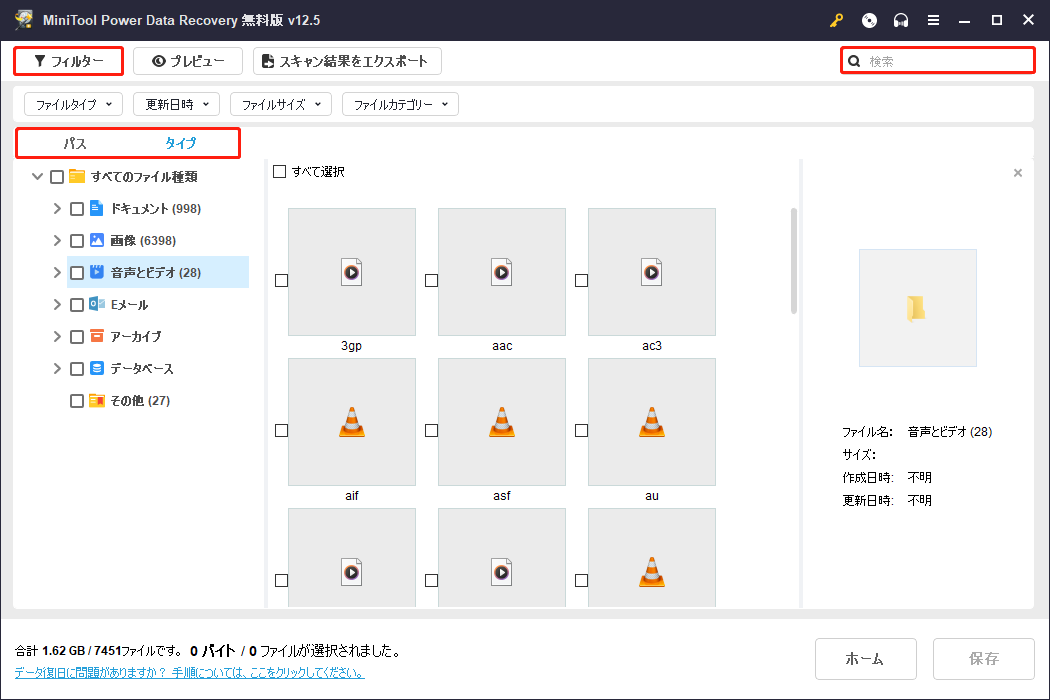Check the データベース checkbox

[x=77, y=368]
